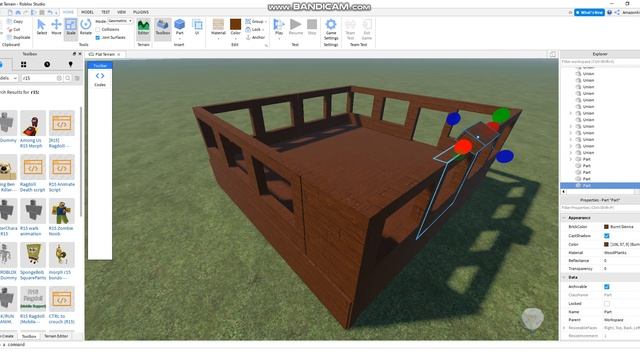Click the Exit Game icon
This screenshot has width=640, height=360.
point(367,29)
